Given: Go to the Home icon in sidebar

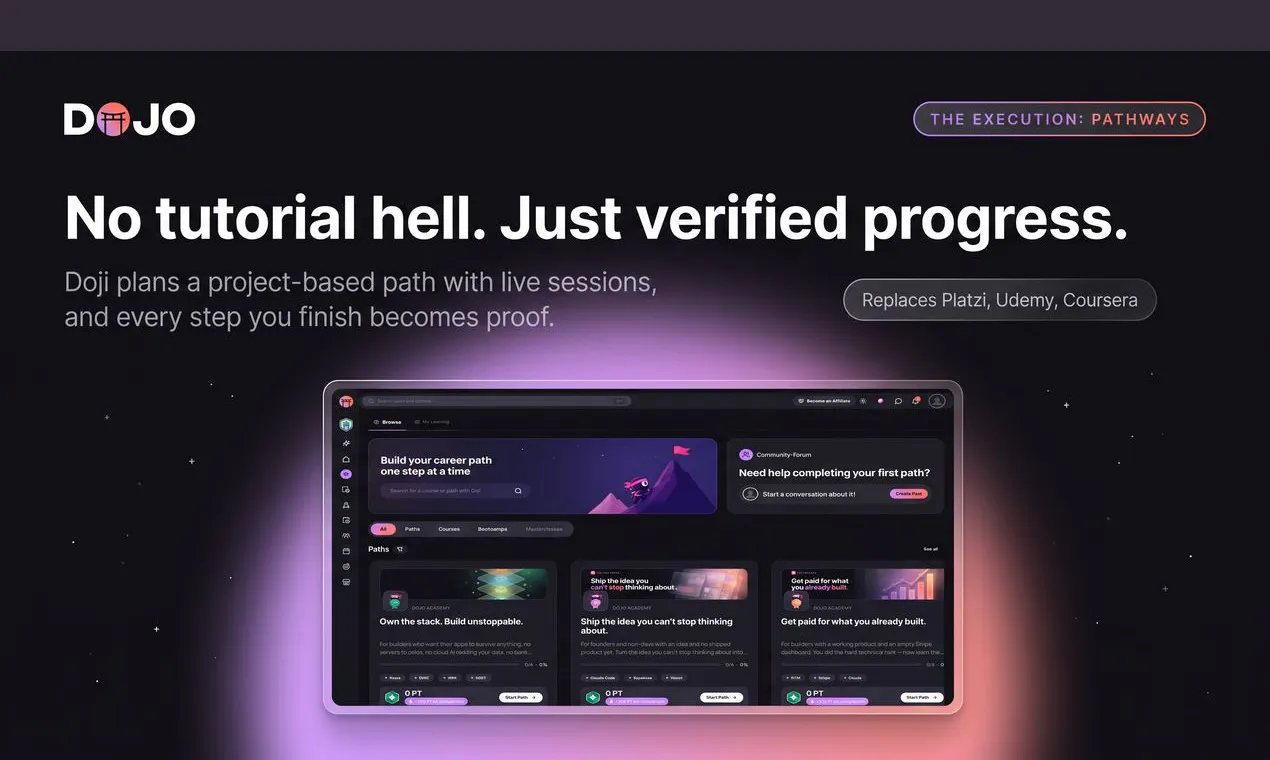Looking at the screenshot, I should [346, 459].
